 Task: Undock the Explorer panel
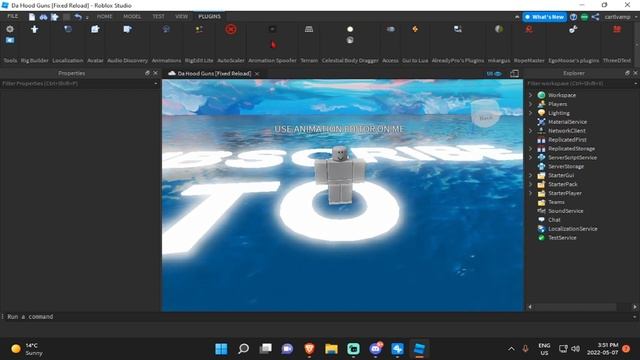(627, 73)
